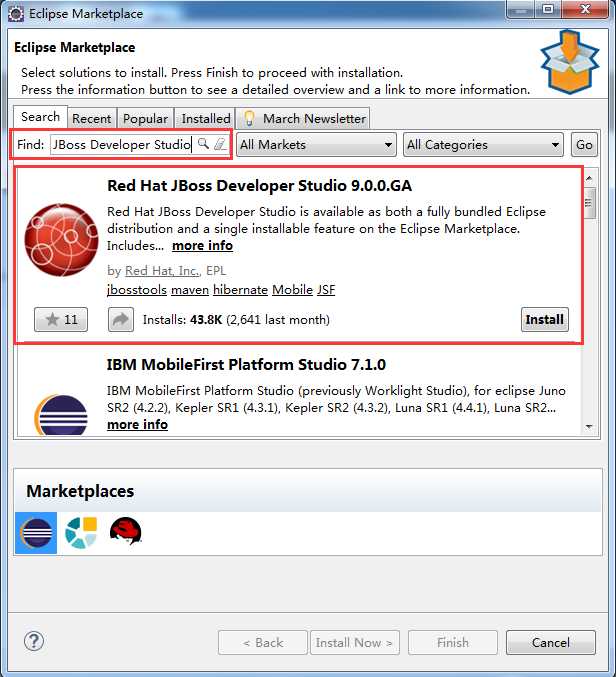This screenshot has height=677, width=616.
Task: Click the lightbulb icon on March Newsletter tab
Action: (x=249, y=118)
